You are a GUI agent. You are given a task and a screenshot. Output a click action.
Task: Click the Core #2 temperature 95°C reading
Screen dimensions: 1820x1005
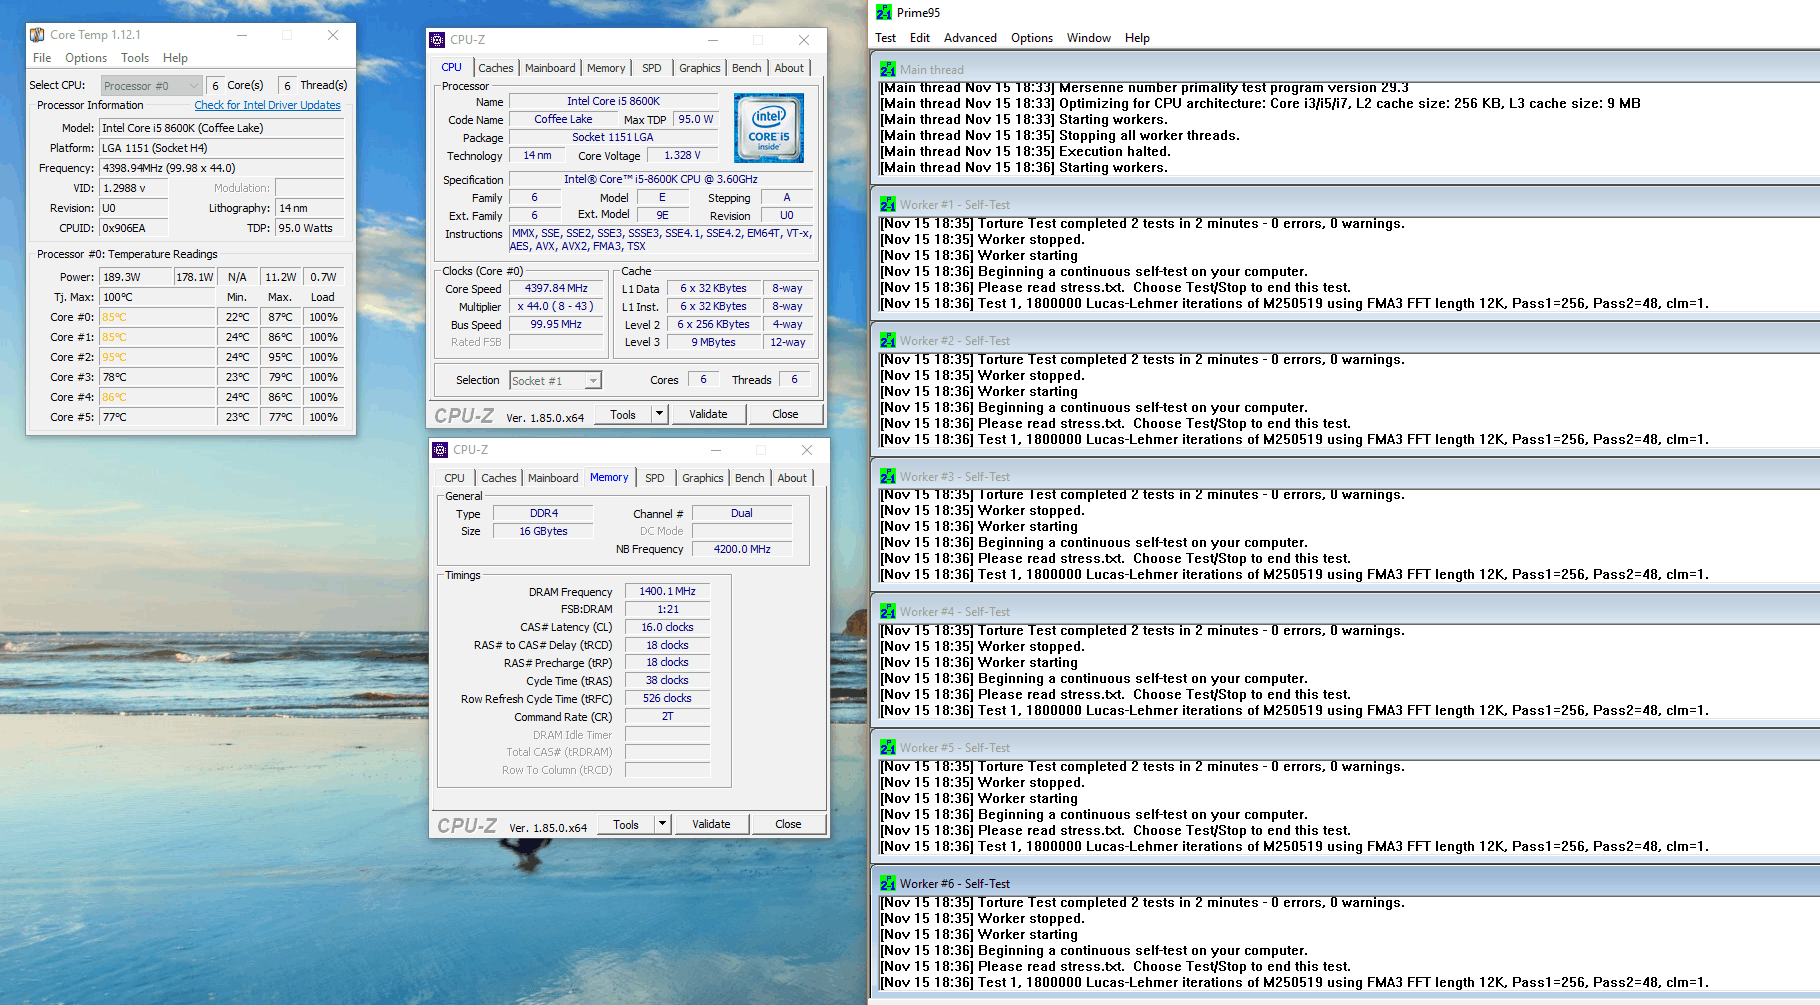tap(157, 357)
